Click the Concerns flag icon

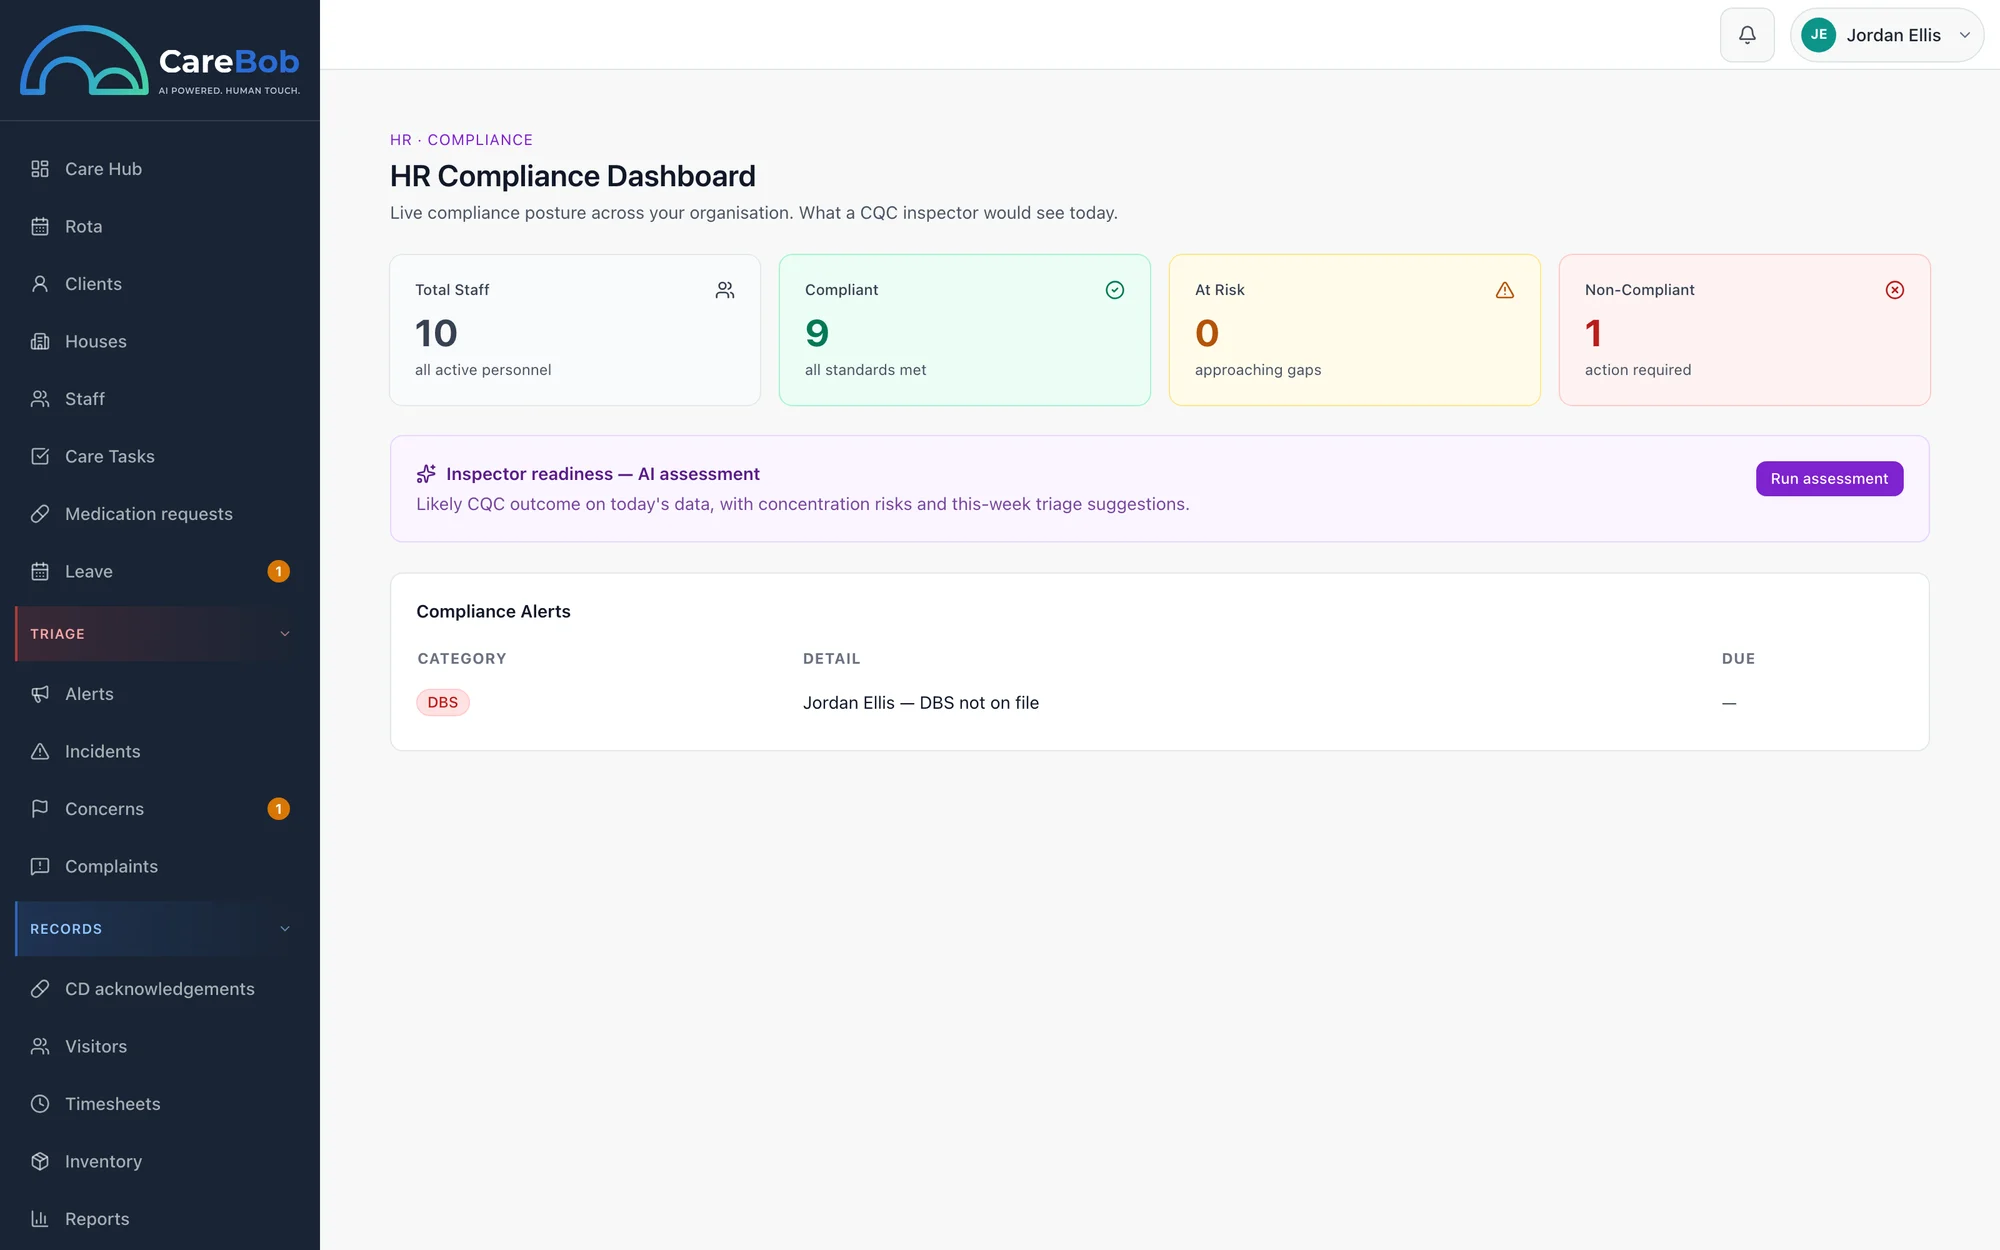click(x=40, y=809)
